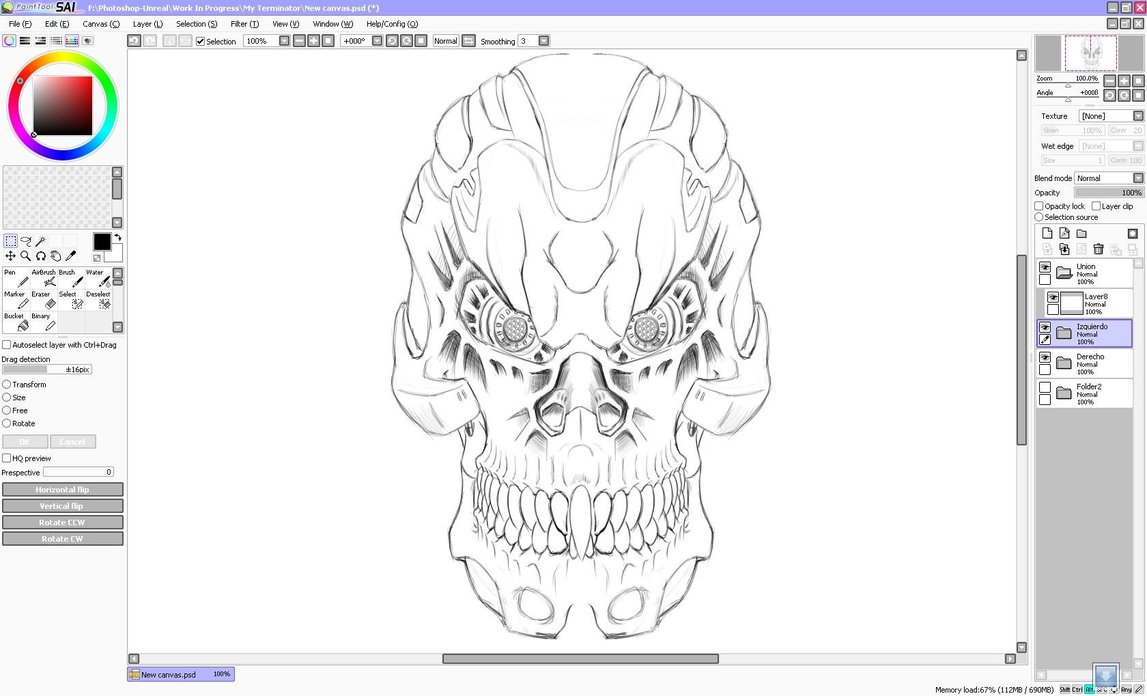Check the HQ preview option
Screen dimensions: 1147x696
6,458
